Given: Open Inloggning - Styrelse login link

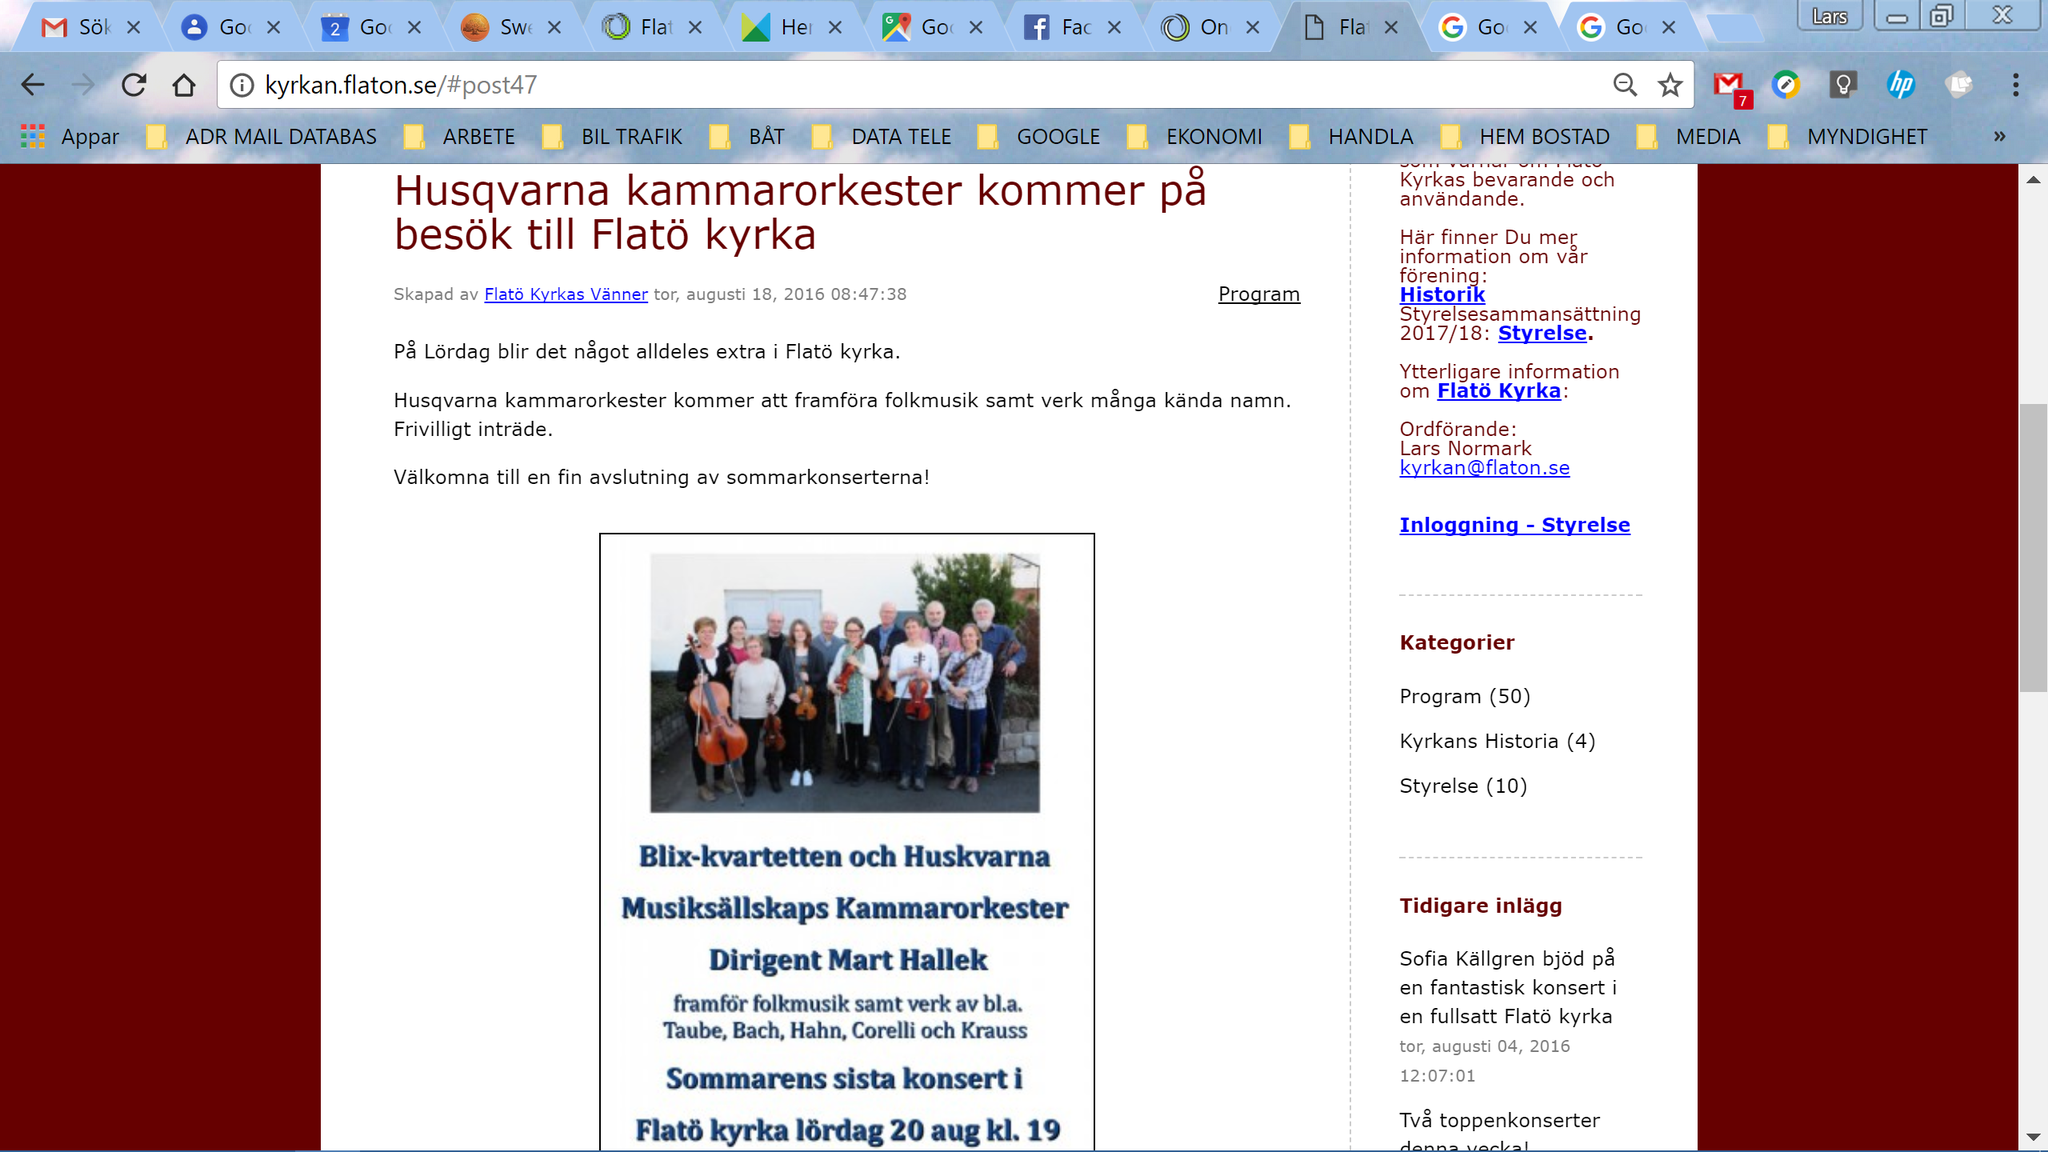Looking at the screenshot, I should point(1514,525).
